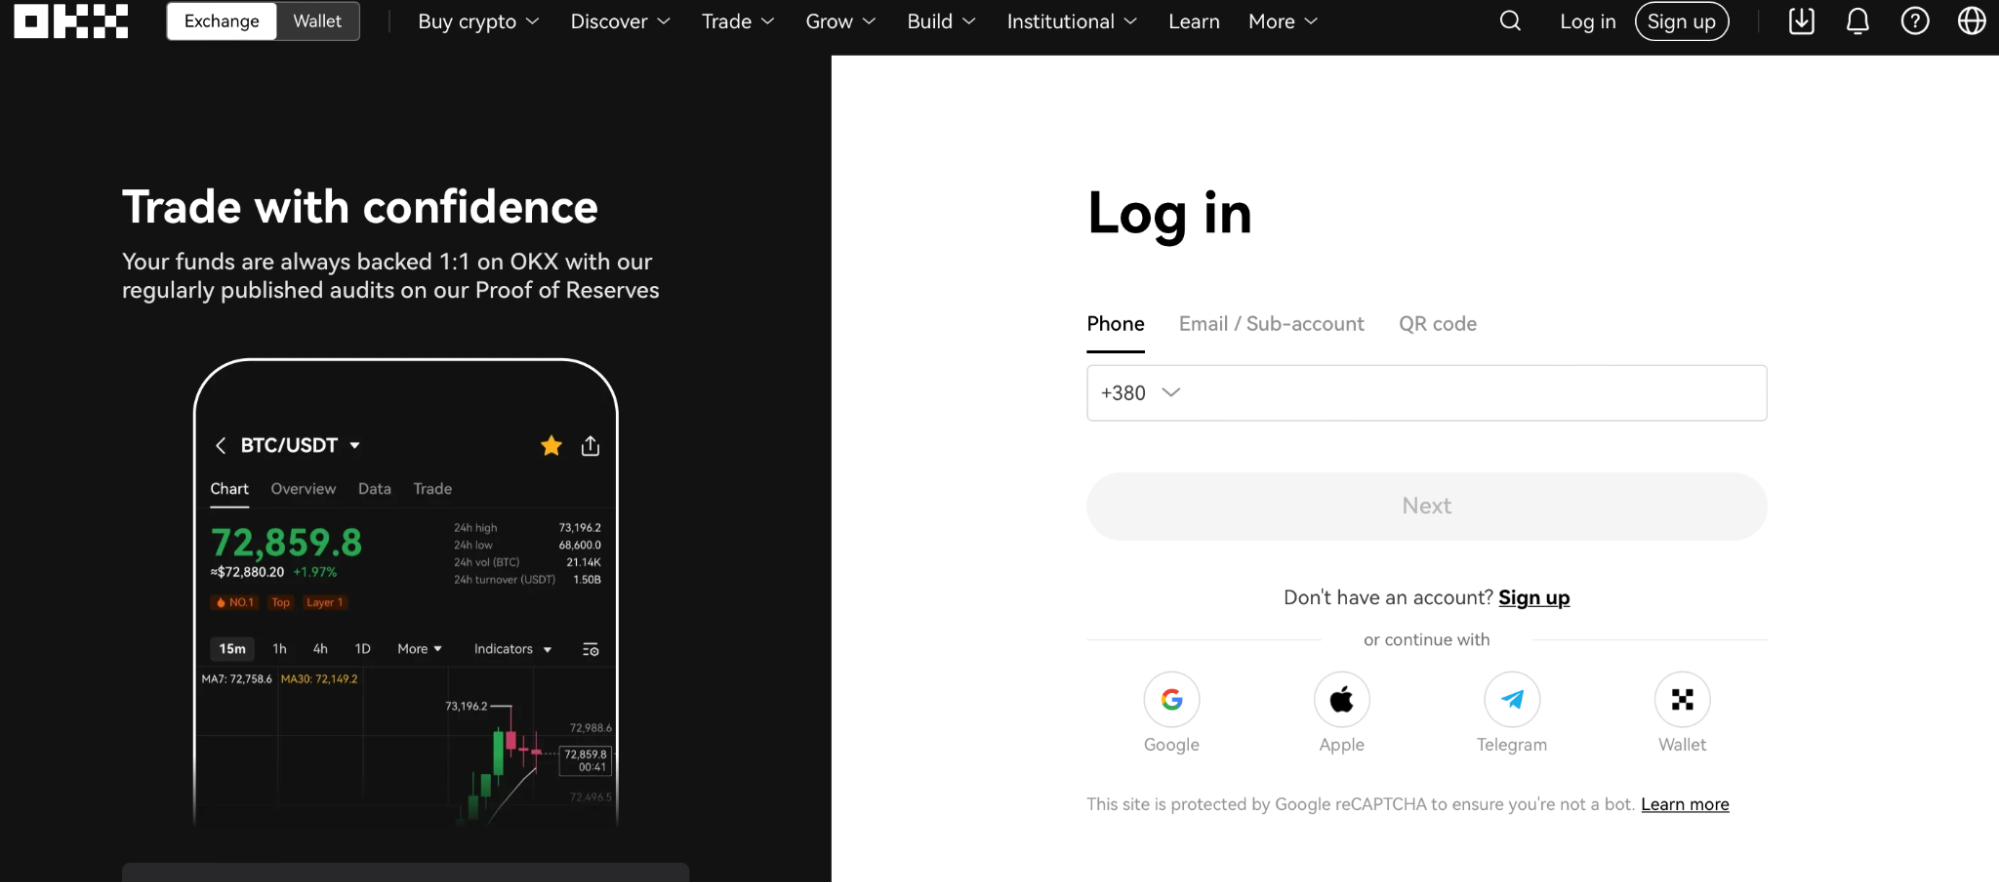Open the search icon in top bar
The image size is (1999, 883).
[1508, 21]
